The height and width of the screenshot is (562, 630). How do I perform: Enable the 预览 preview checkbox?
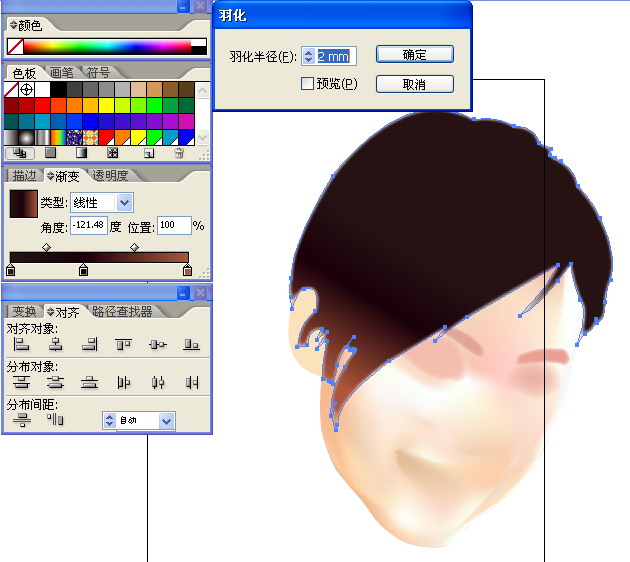click(x=308, y=84)
